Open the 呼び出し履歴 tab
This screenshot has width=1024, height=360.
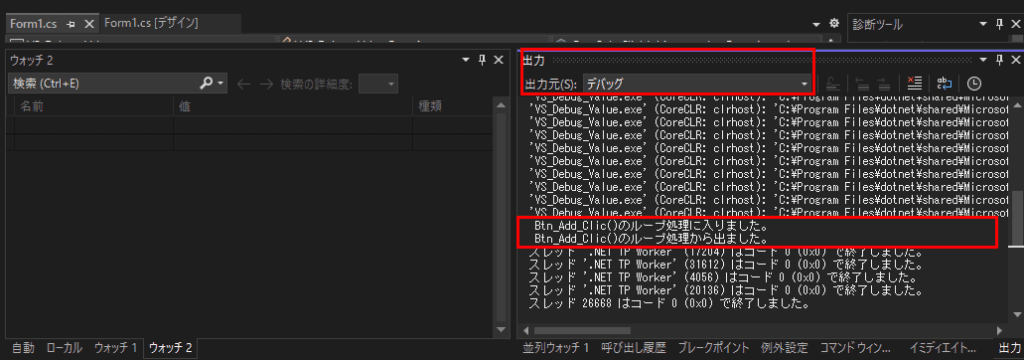633,348
